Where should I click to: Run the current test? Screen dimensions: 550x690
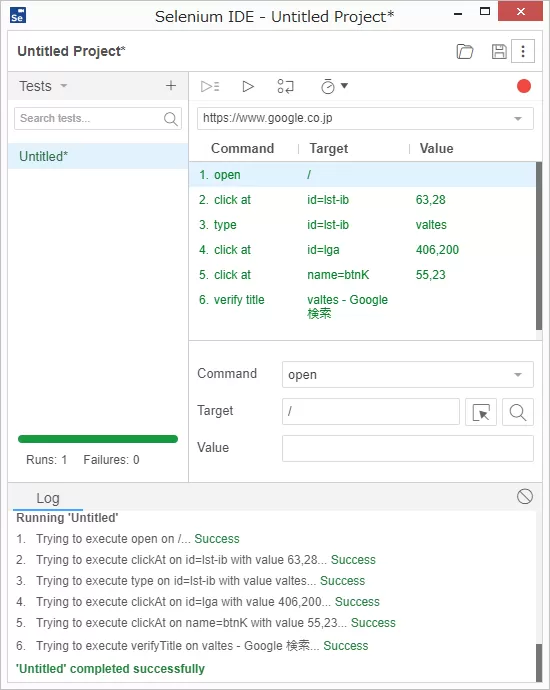248,86
